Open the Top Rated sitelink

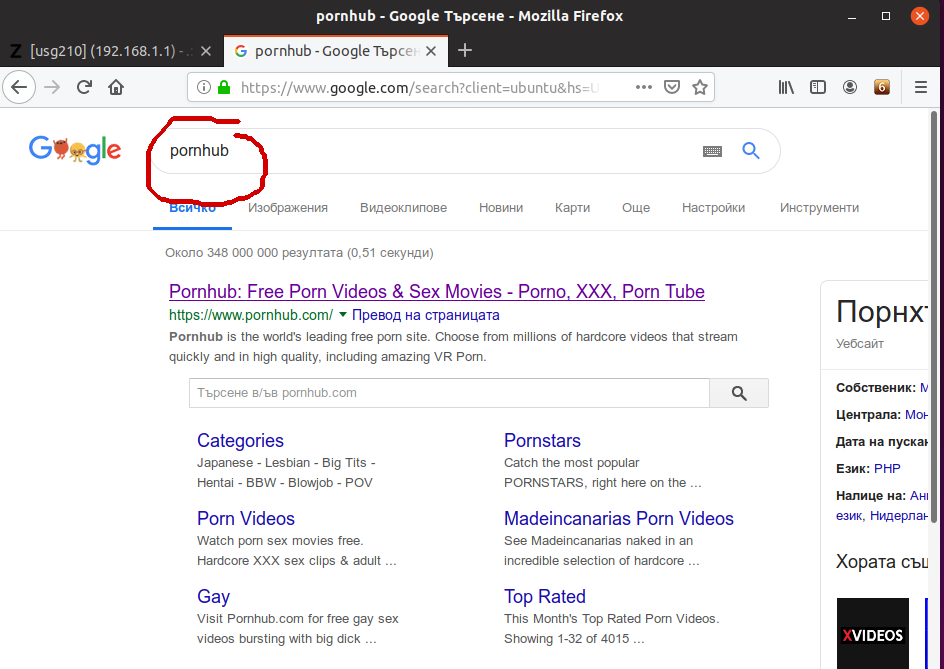point(545,597)
